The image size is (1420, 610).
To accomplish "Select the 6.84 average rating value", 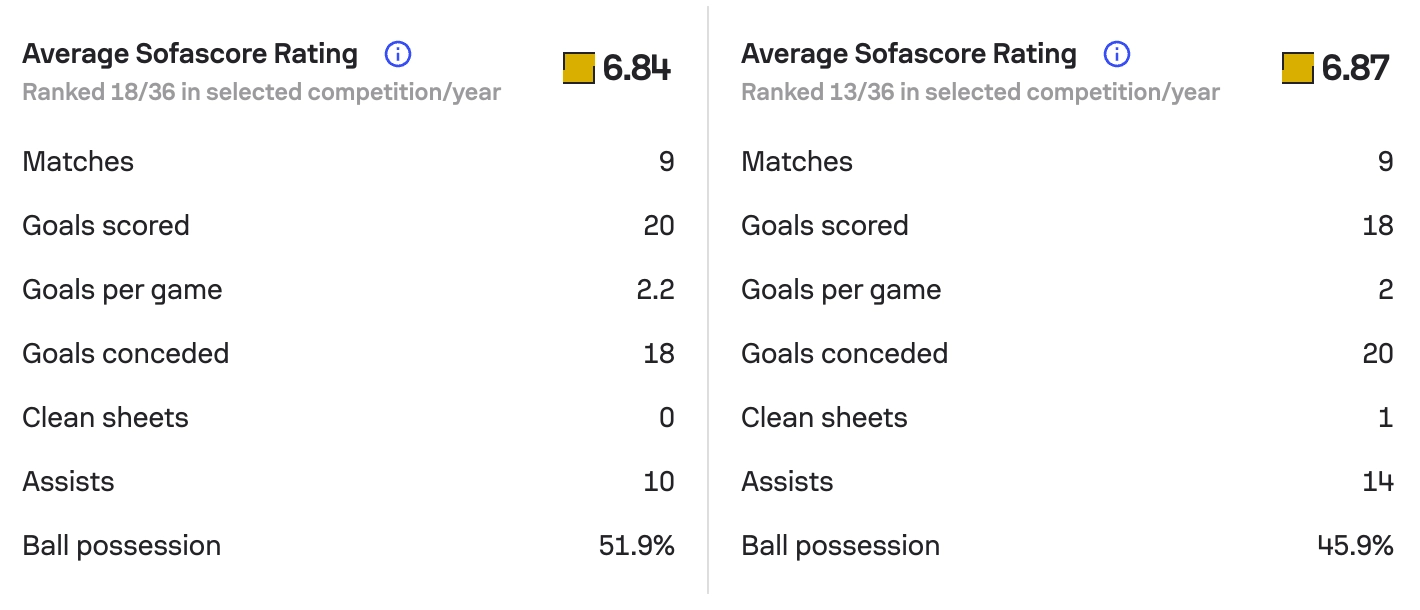I will click(637, 68).
